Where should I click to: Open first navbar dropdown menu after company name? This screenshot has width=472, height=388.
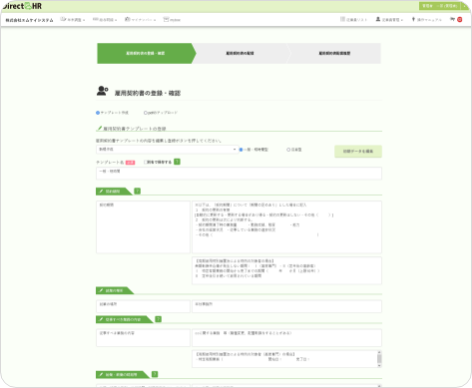point(72,20)
